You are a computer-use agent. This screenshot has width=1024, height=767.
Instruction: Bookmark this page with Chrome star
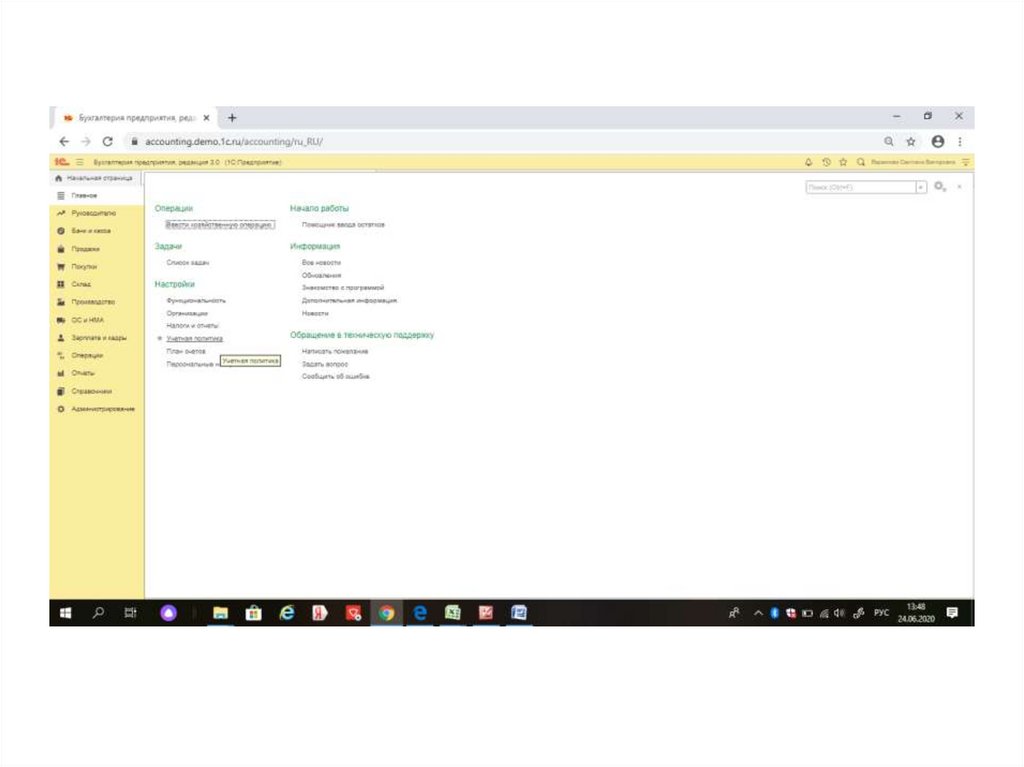coord(910,141)
